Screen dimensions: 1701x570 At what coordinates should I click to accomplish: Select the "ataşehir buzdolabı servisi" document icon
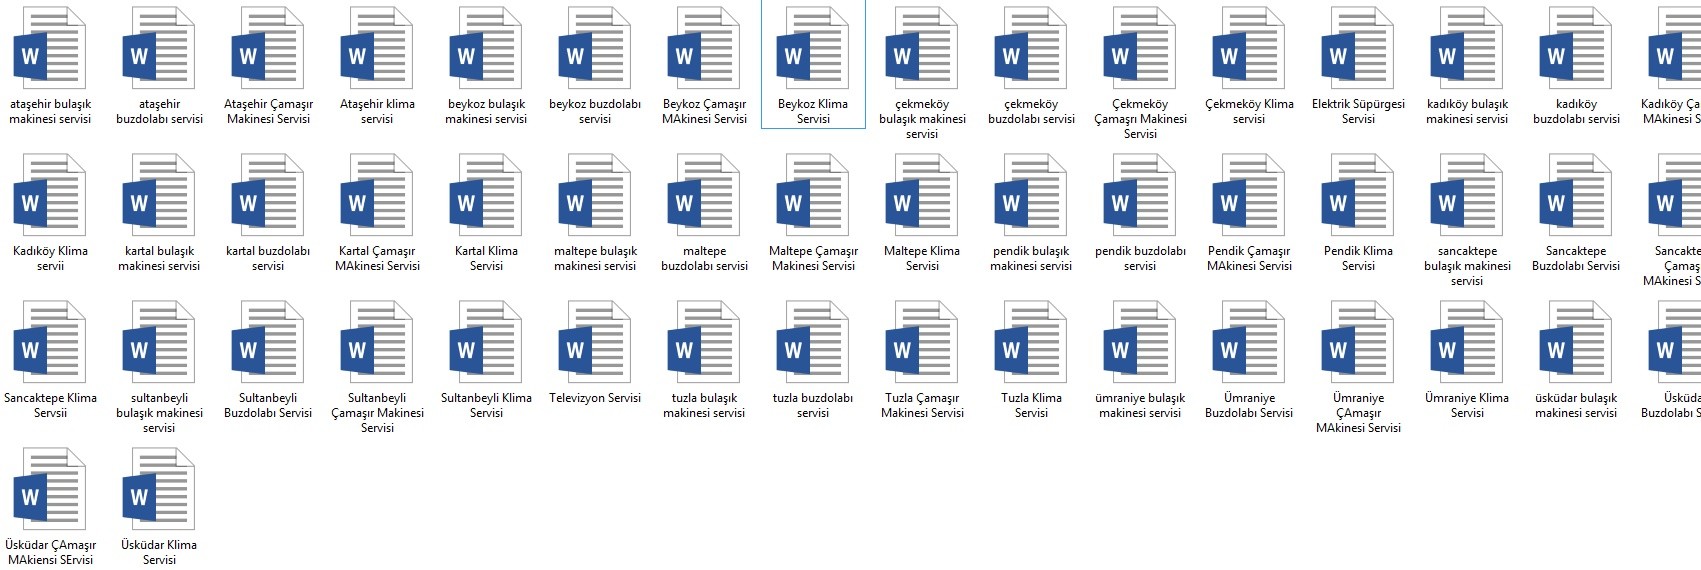(158, 48)
